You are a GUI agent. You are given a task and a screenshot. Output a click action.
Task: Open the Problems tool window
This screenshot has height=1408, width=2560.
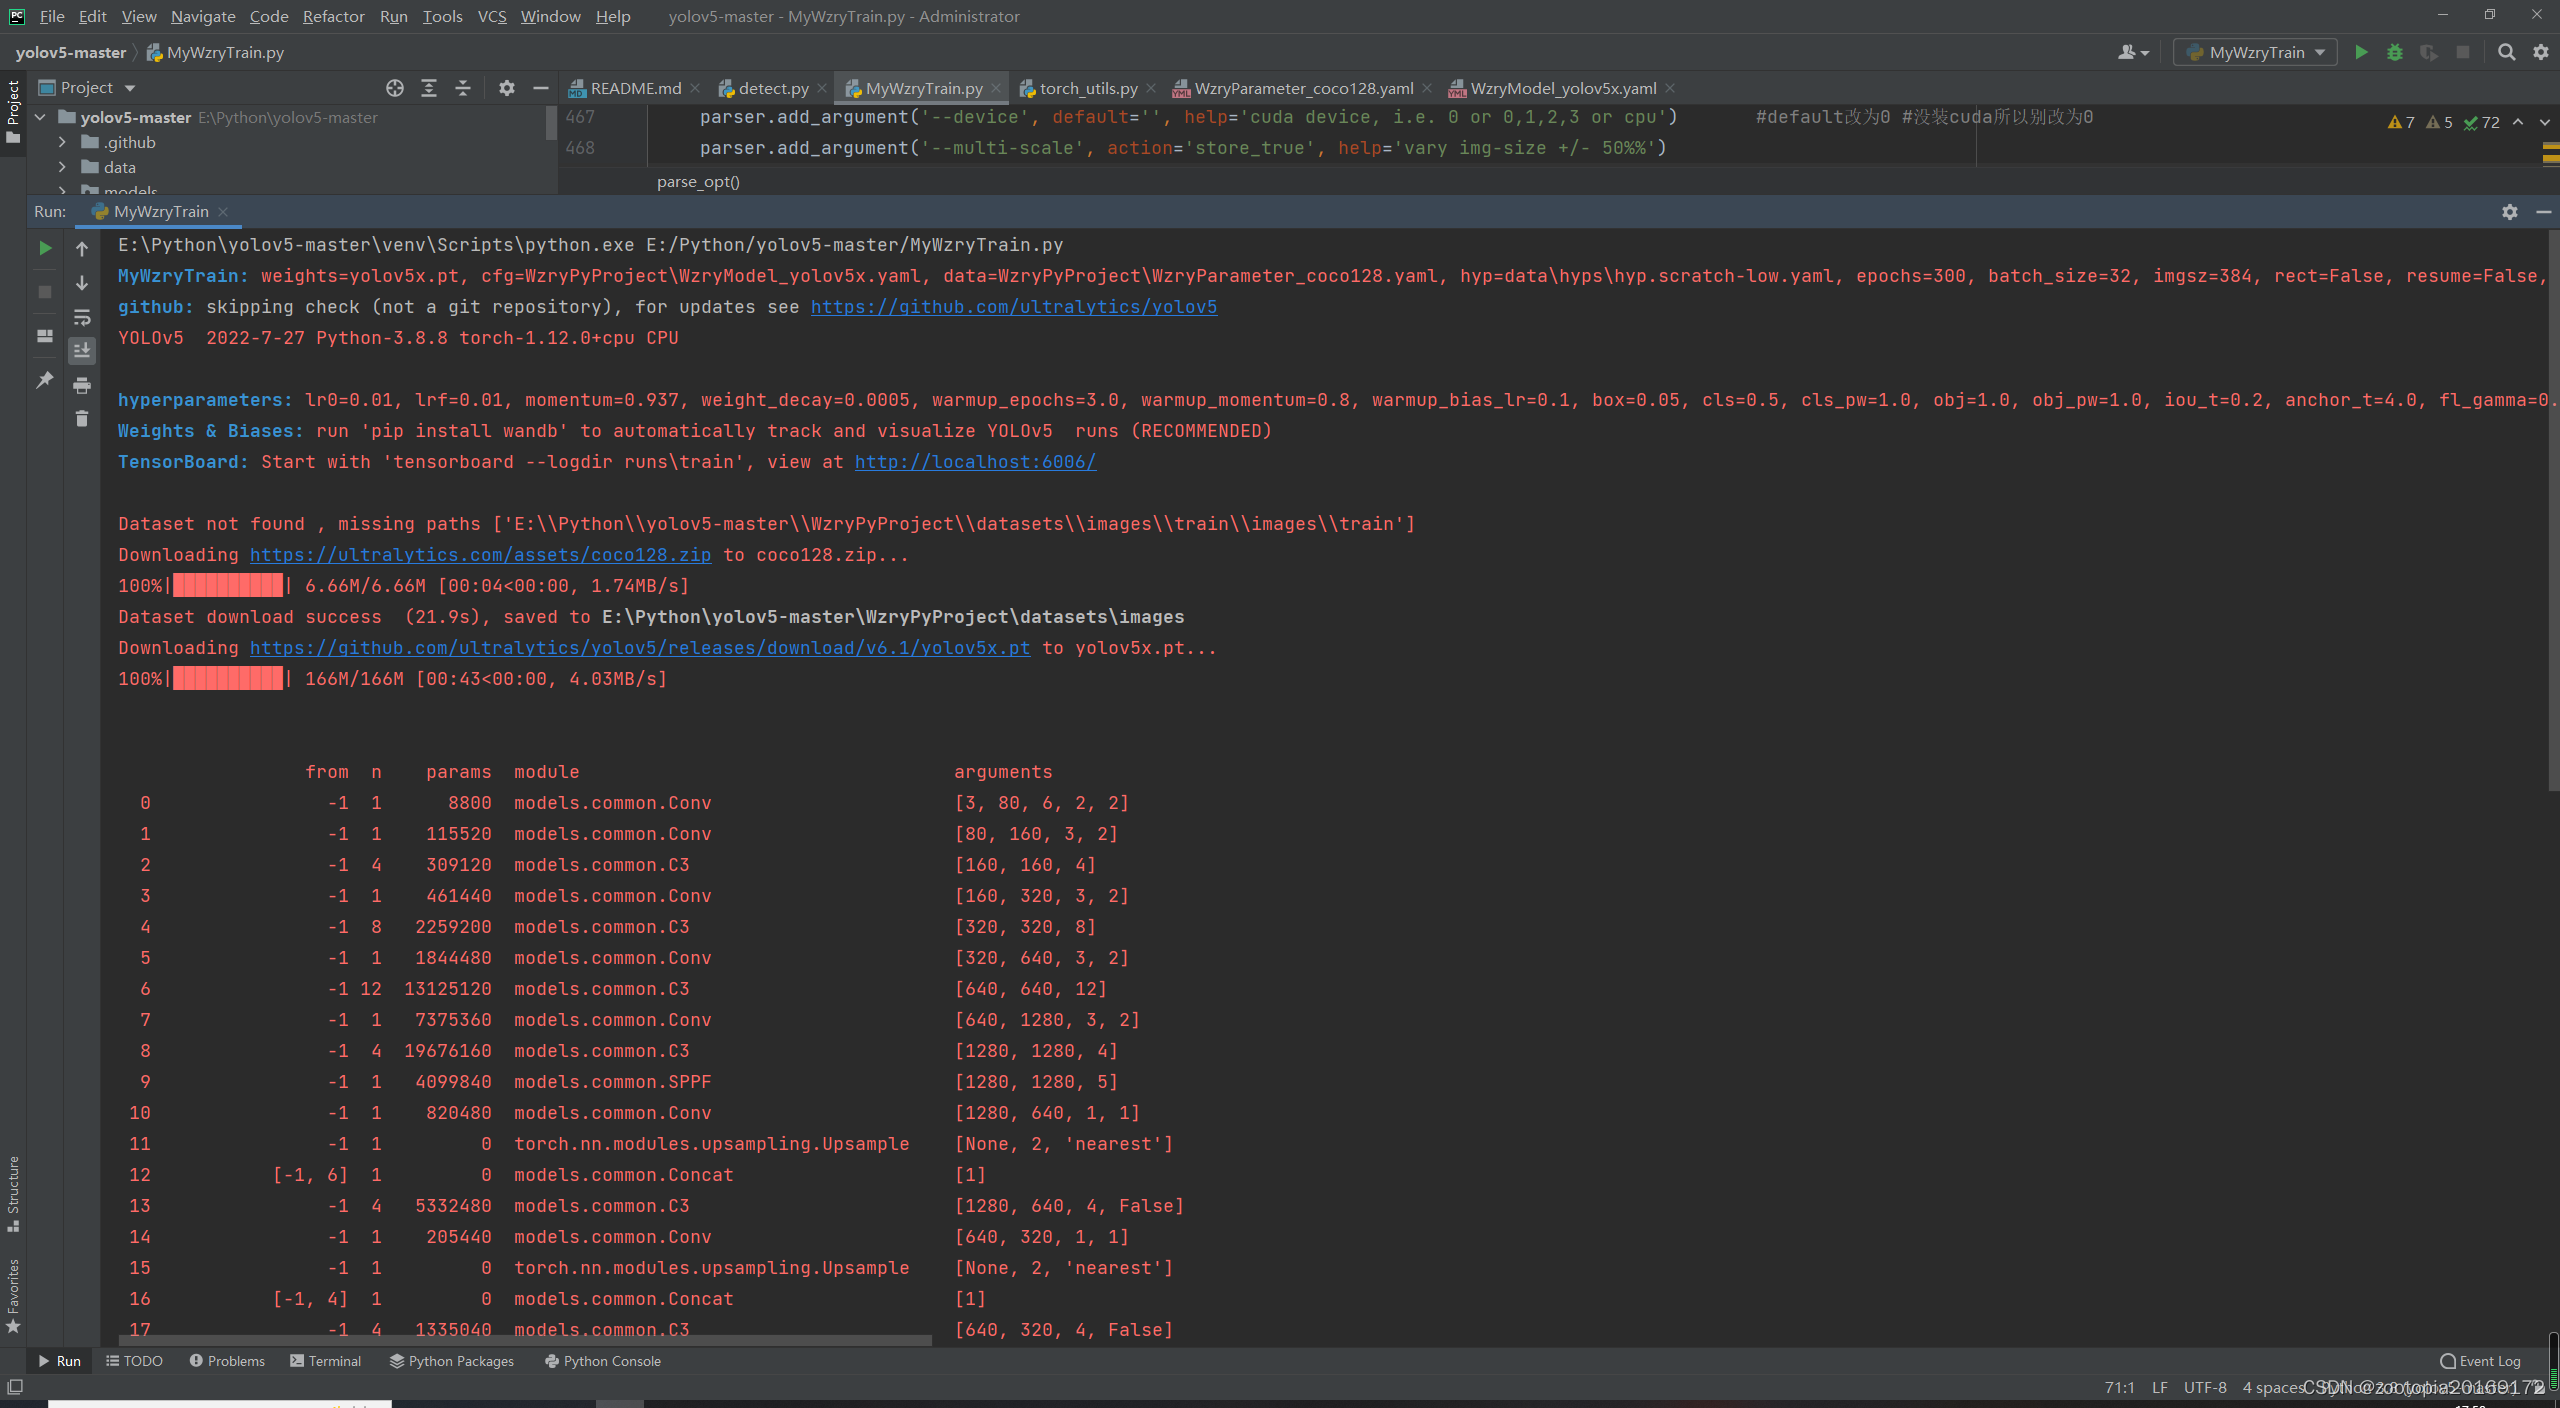tap(227, 1361)
